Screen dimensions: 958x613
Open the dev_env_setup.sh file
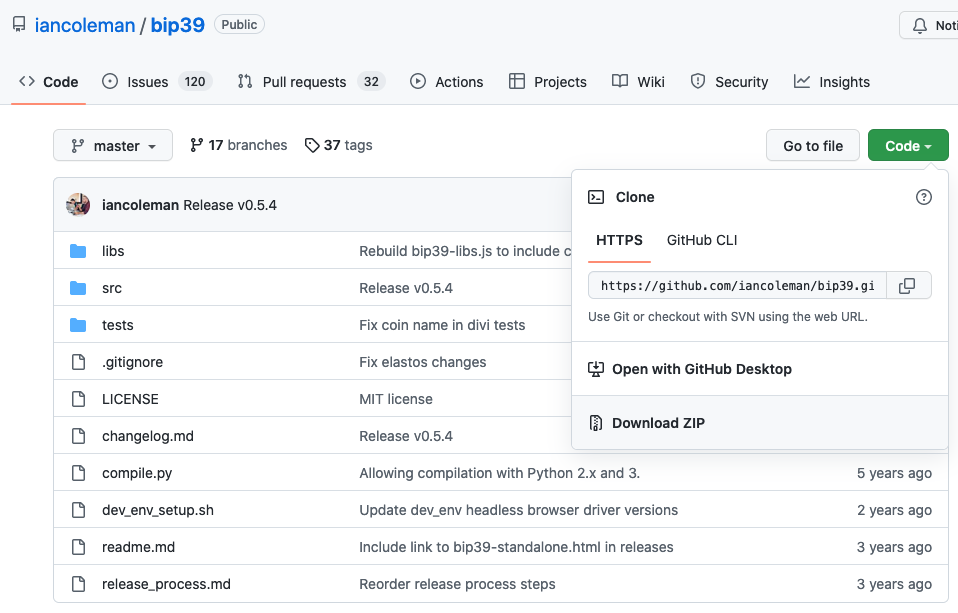tap(158, 510)
